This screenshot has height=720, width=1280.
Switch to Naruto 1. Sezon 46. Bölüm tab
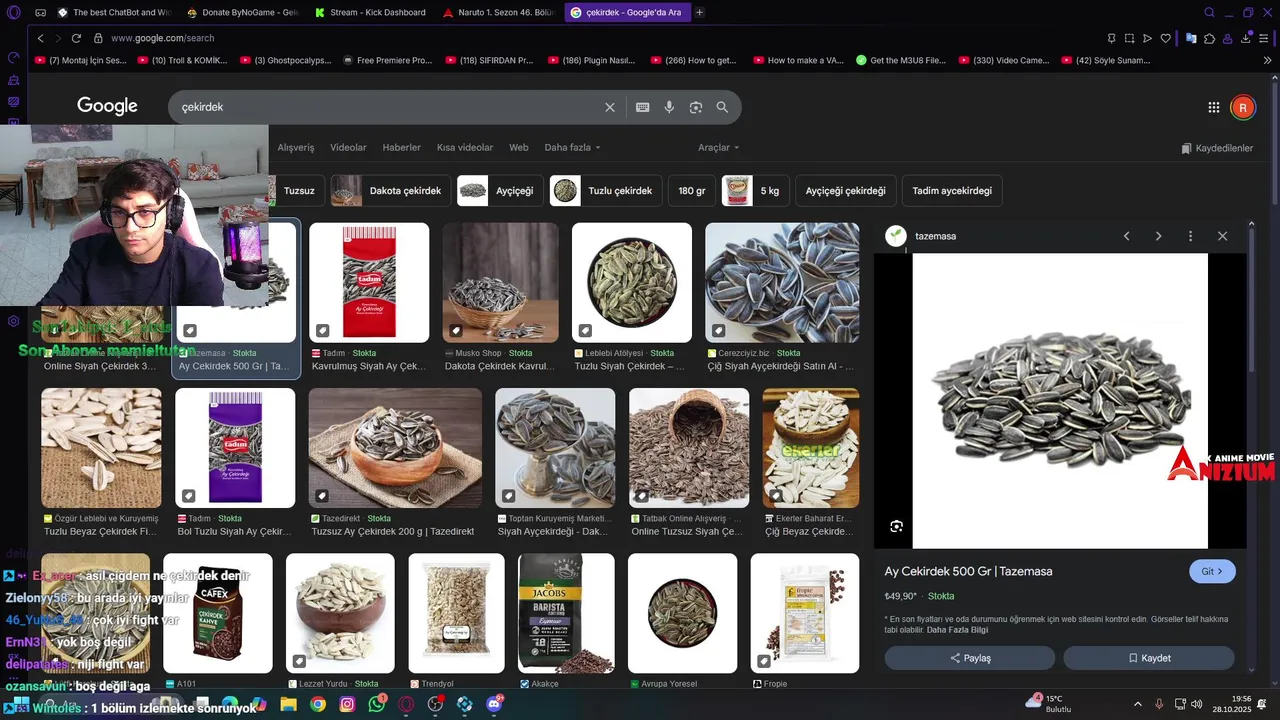(x=499, y=13)
